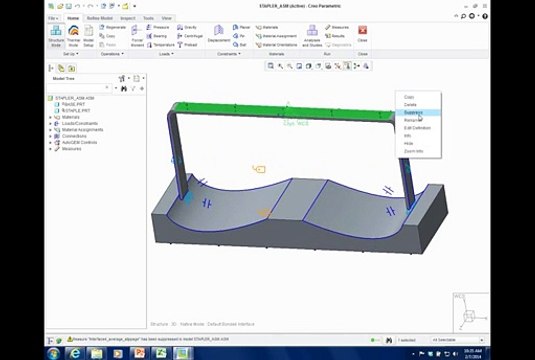This screenshot has width=535, height=360.
Task: Add a Preload
Action: point(187,45)
